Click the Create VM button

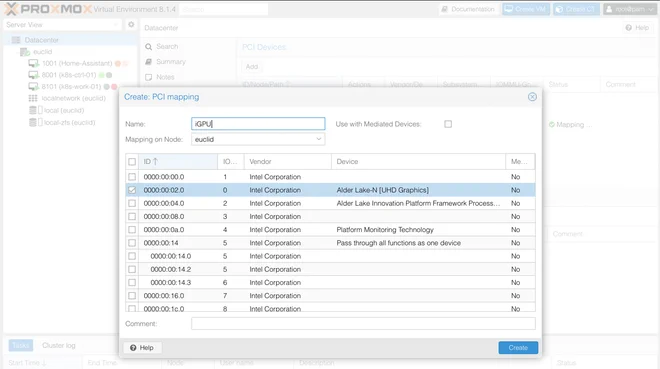pyautogui.click(x=526, y=9)
